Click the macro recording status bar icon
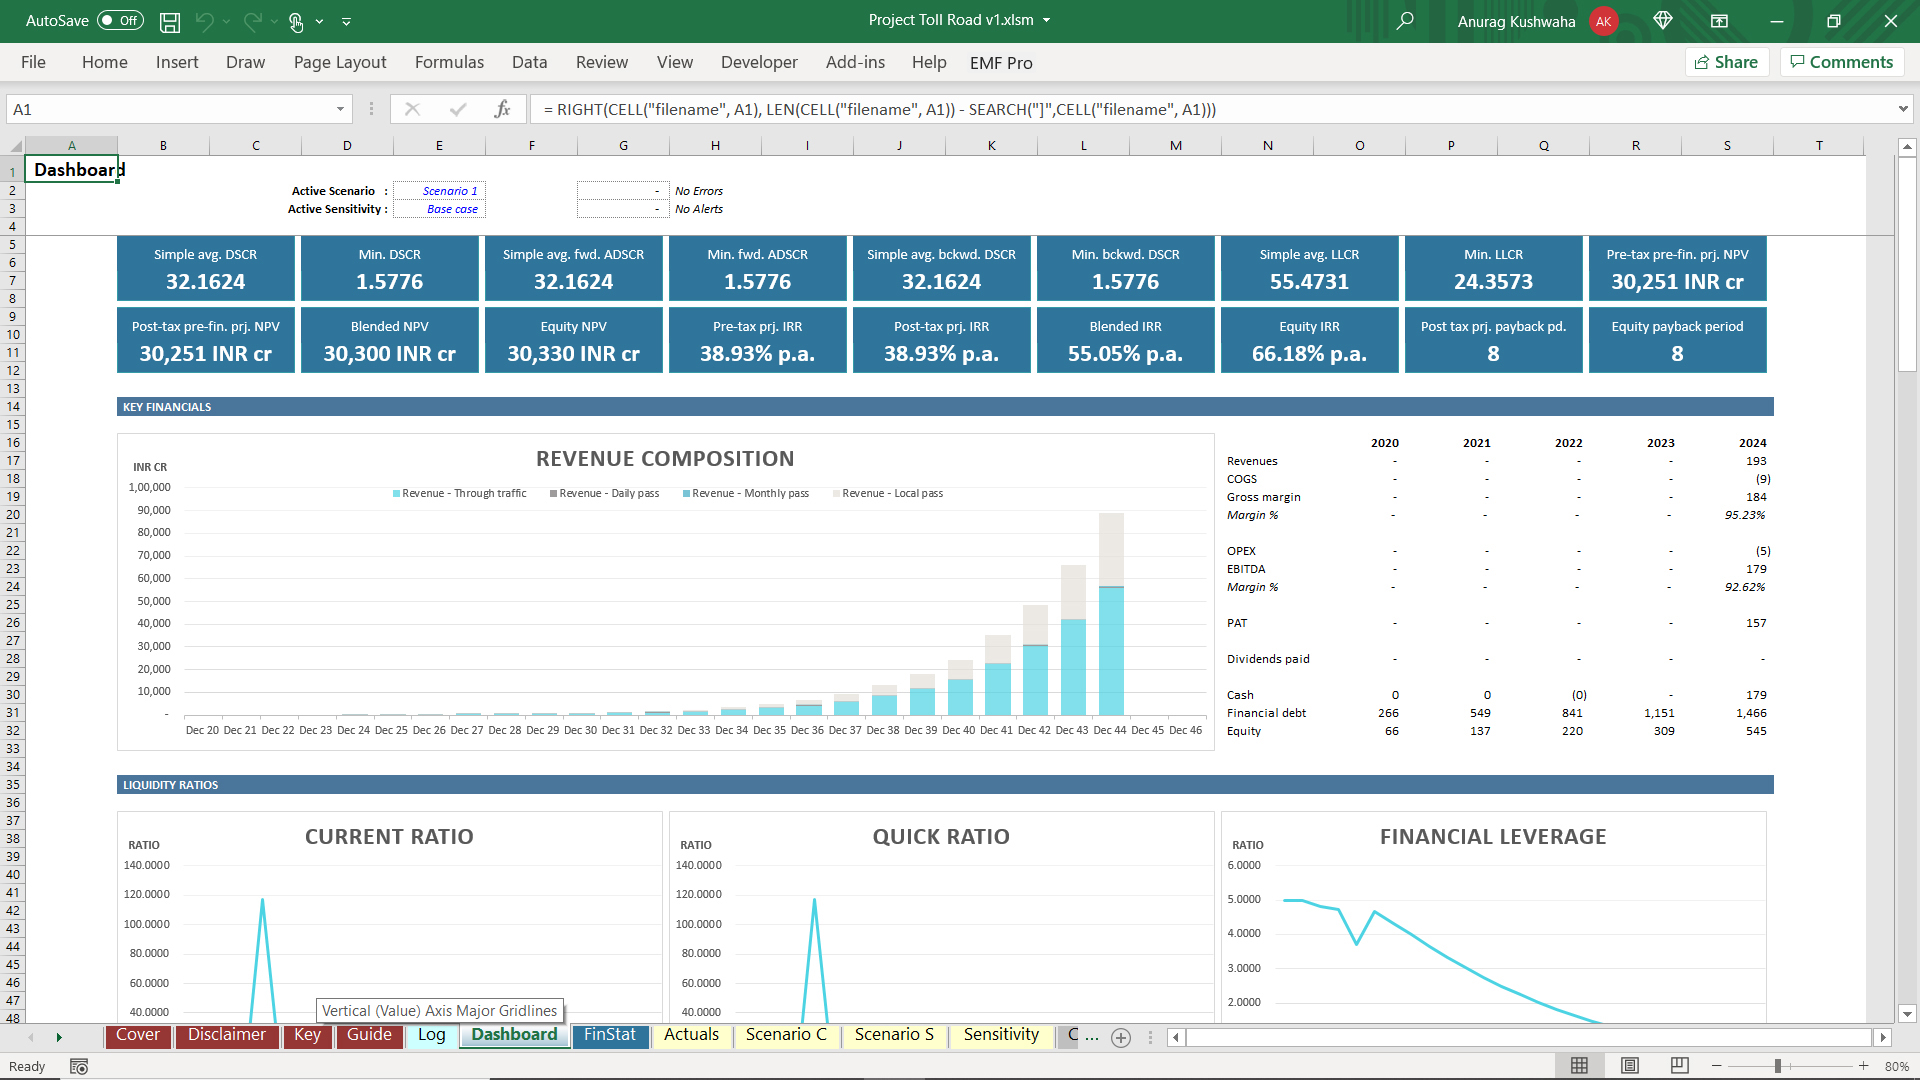The width and height of the screenshot is (1920, 1080). pos(79,1066)
